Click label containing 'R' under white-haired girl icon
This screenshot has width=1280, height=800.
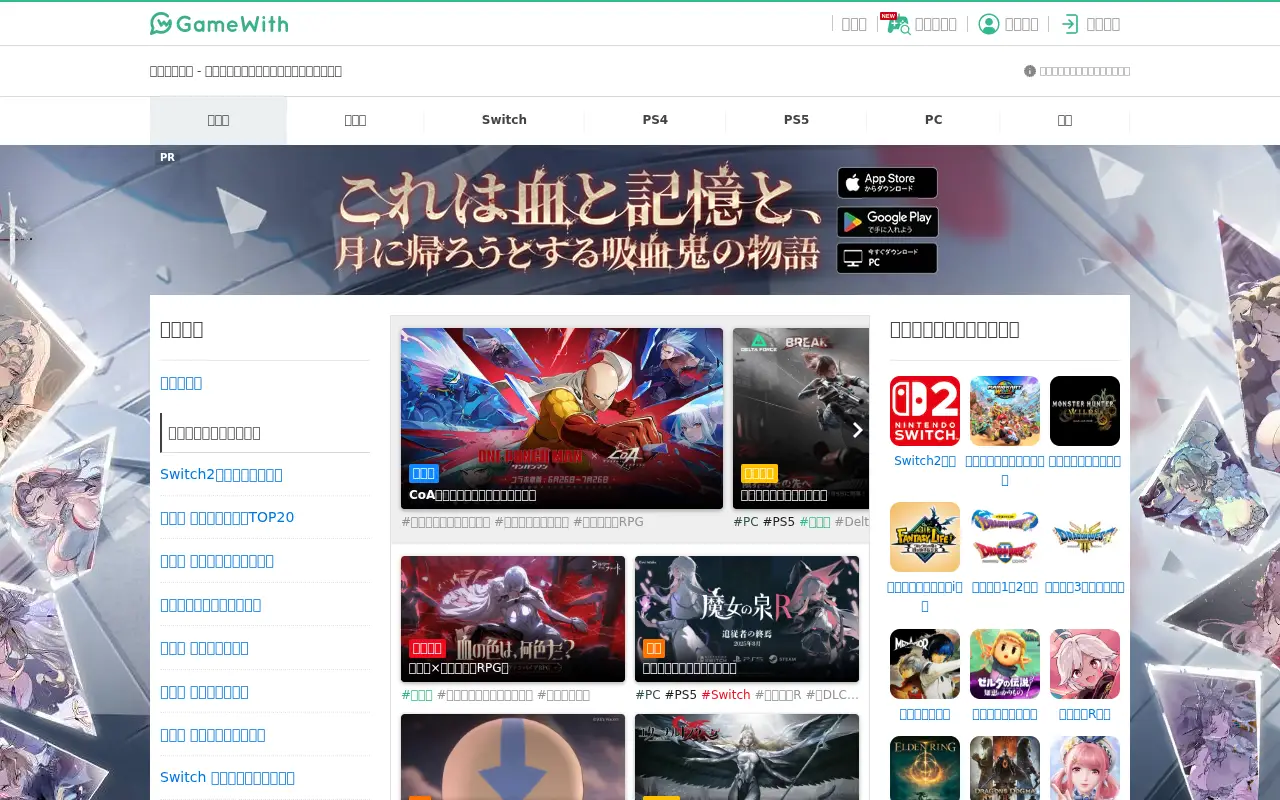coord(1085,714)
